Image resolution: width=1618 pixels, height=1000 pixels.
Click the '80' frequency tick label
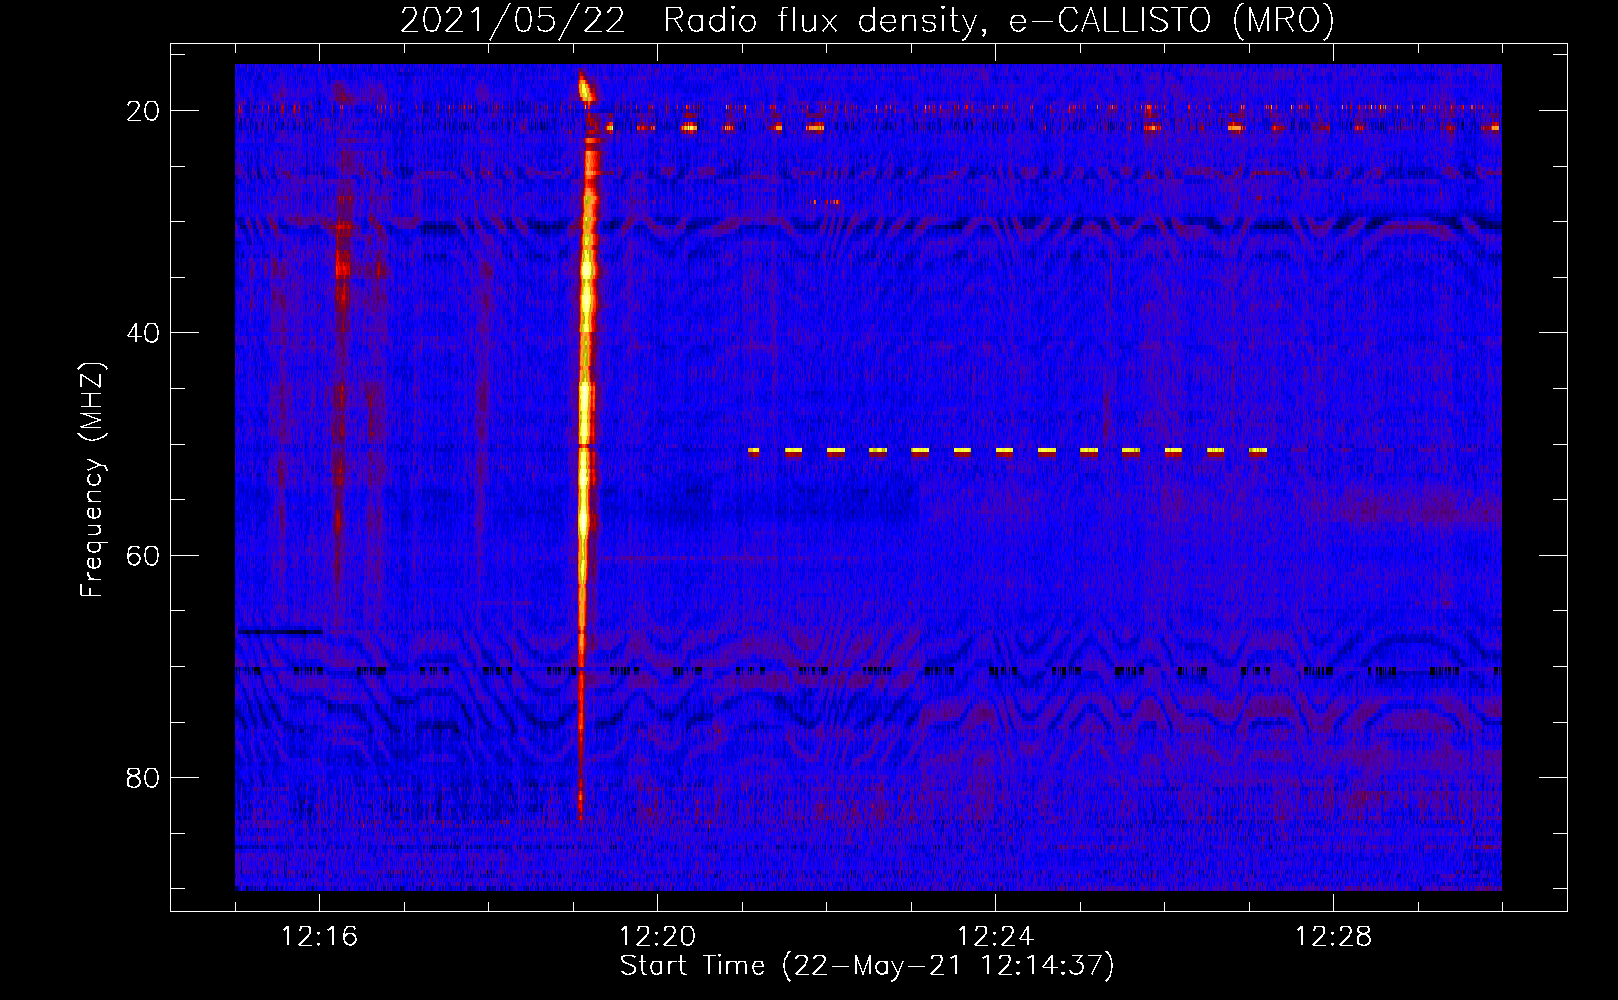(143, 778)
